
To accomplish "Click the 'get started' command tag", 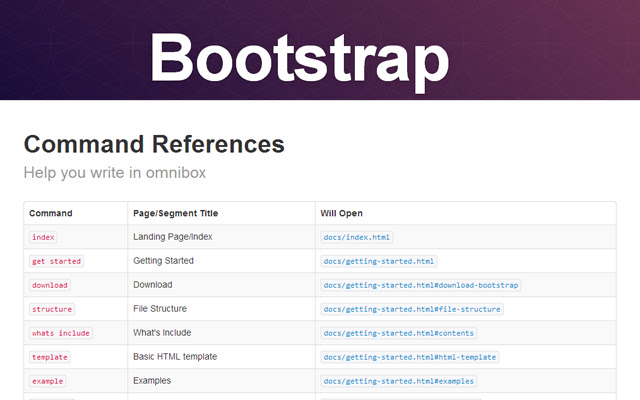I will tap(56, 261).
